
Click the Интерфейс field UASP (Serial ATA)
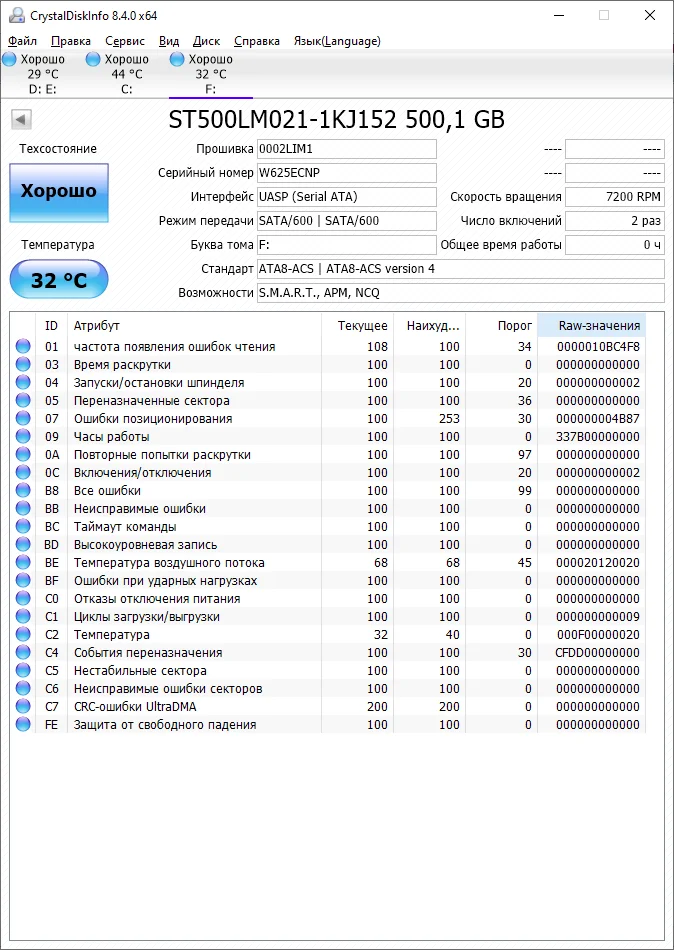coord(347,197)
